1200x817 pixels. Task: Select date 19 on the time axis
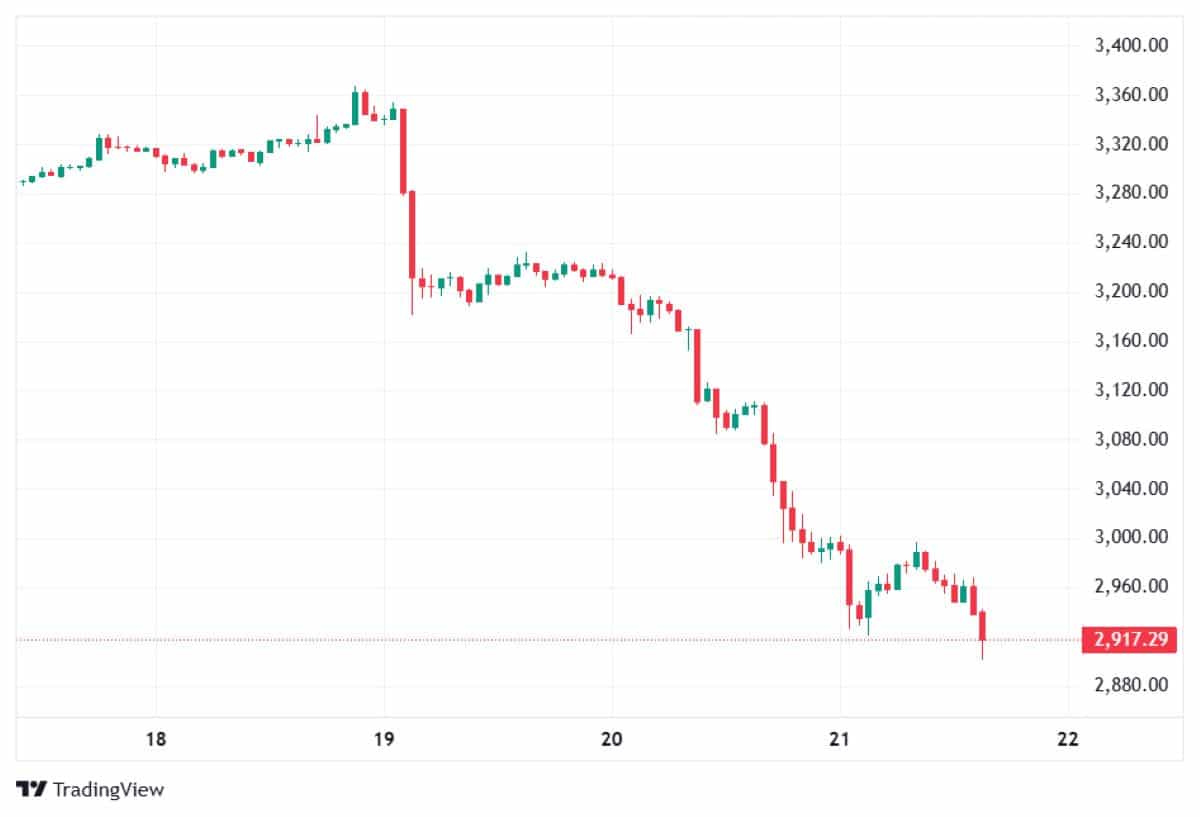[383, 739]
